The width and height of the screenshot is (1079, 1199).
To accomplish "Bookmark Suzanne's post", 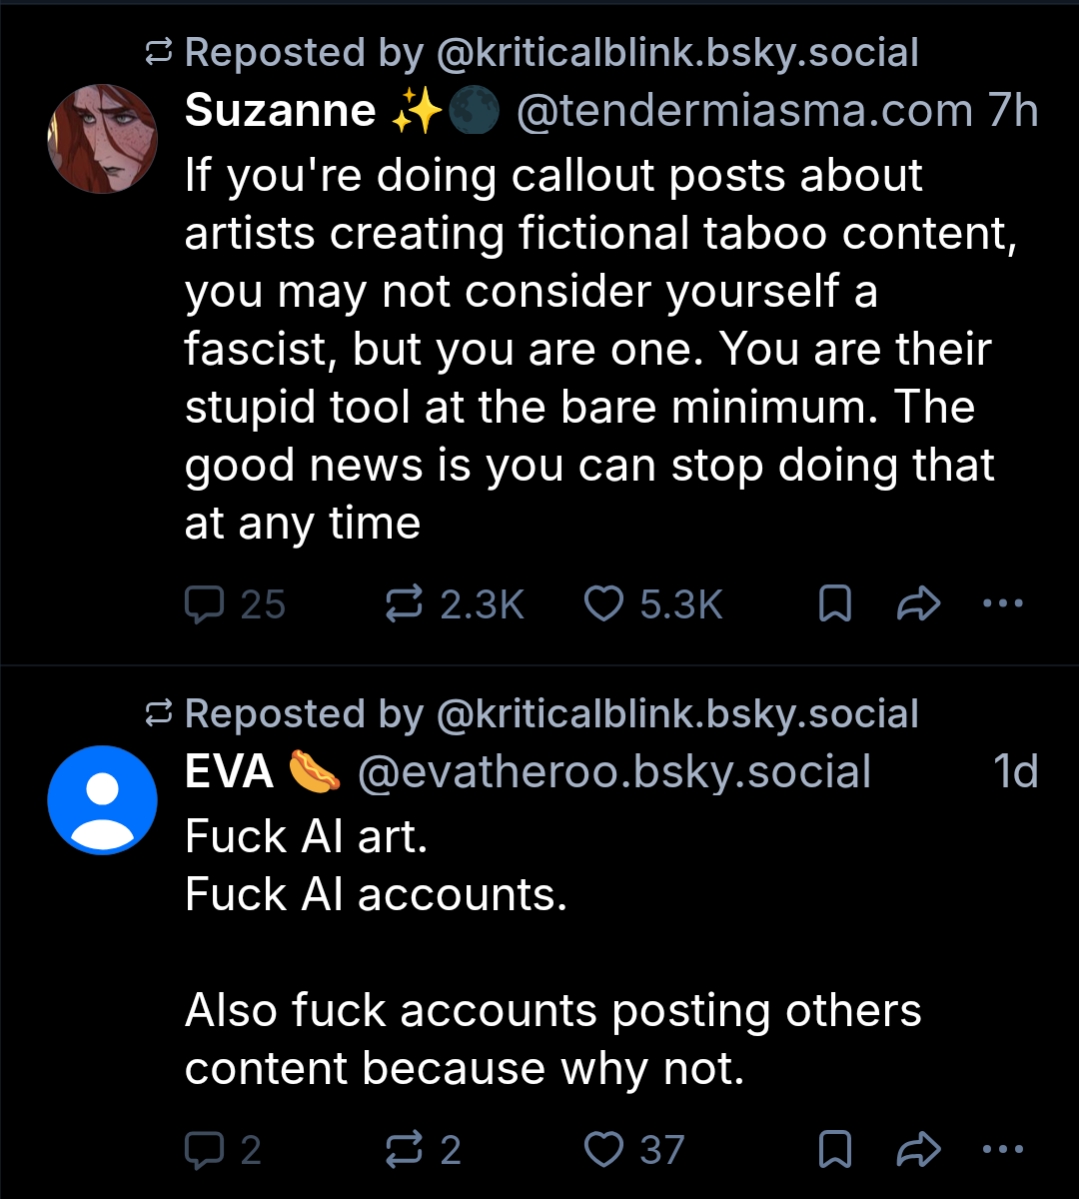I will [x=835, y=604].
